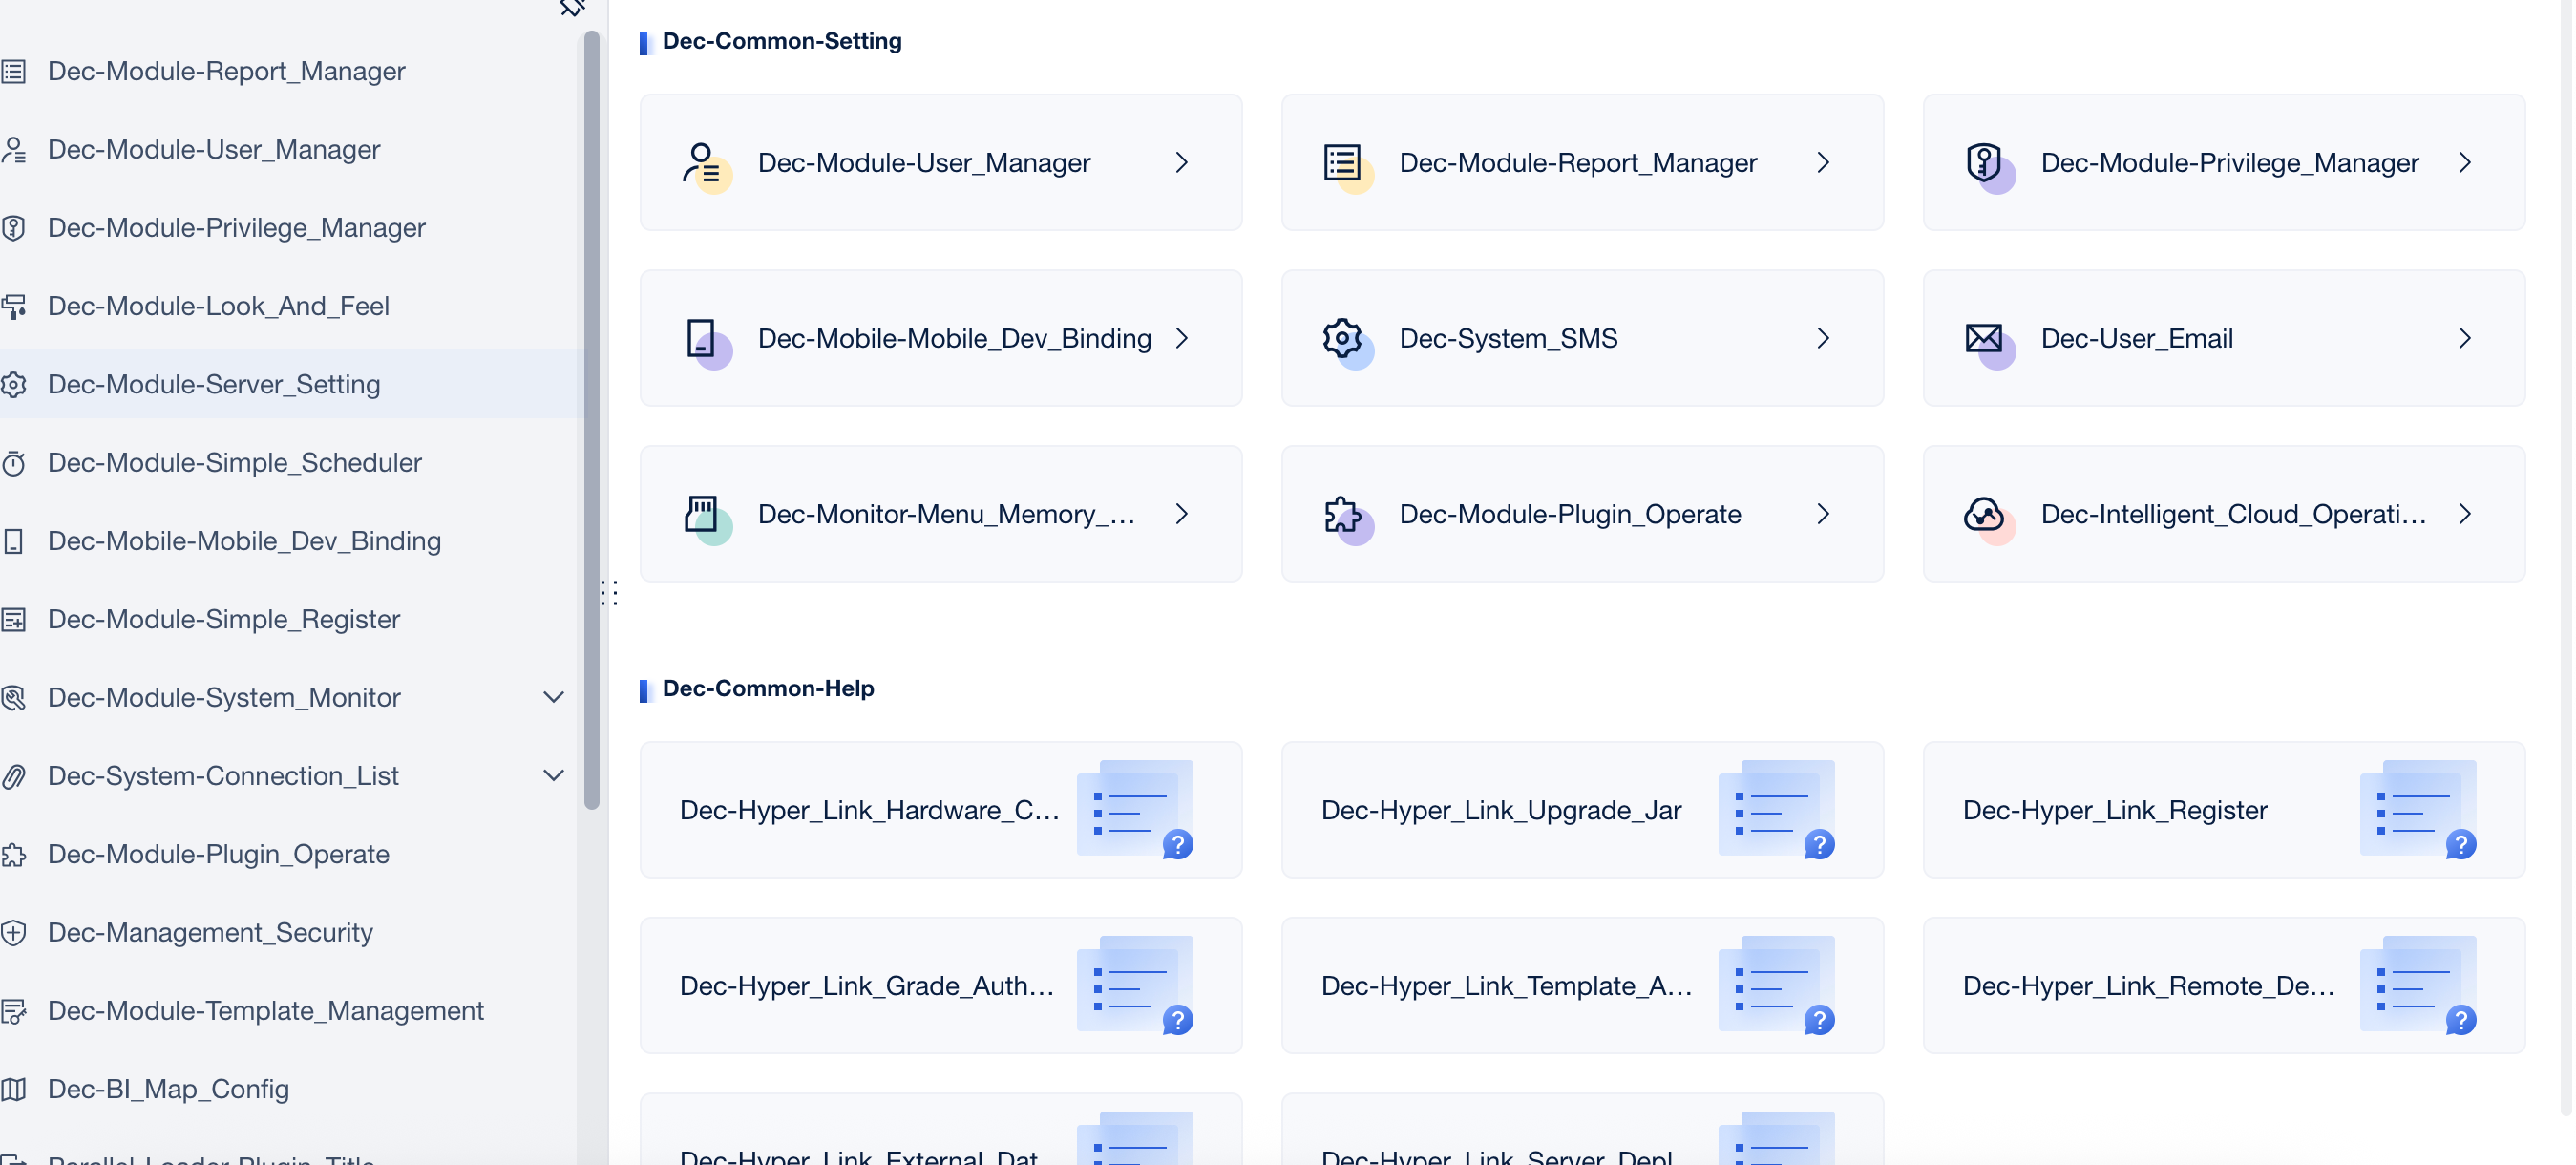Click the Management Security shield icon
Screen dimensions: 2576x1165
(x=13, y=933)
